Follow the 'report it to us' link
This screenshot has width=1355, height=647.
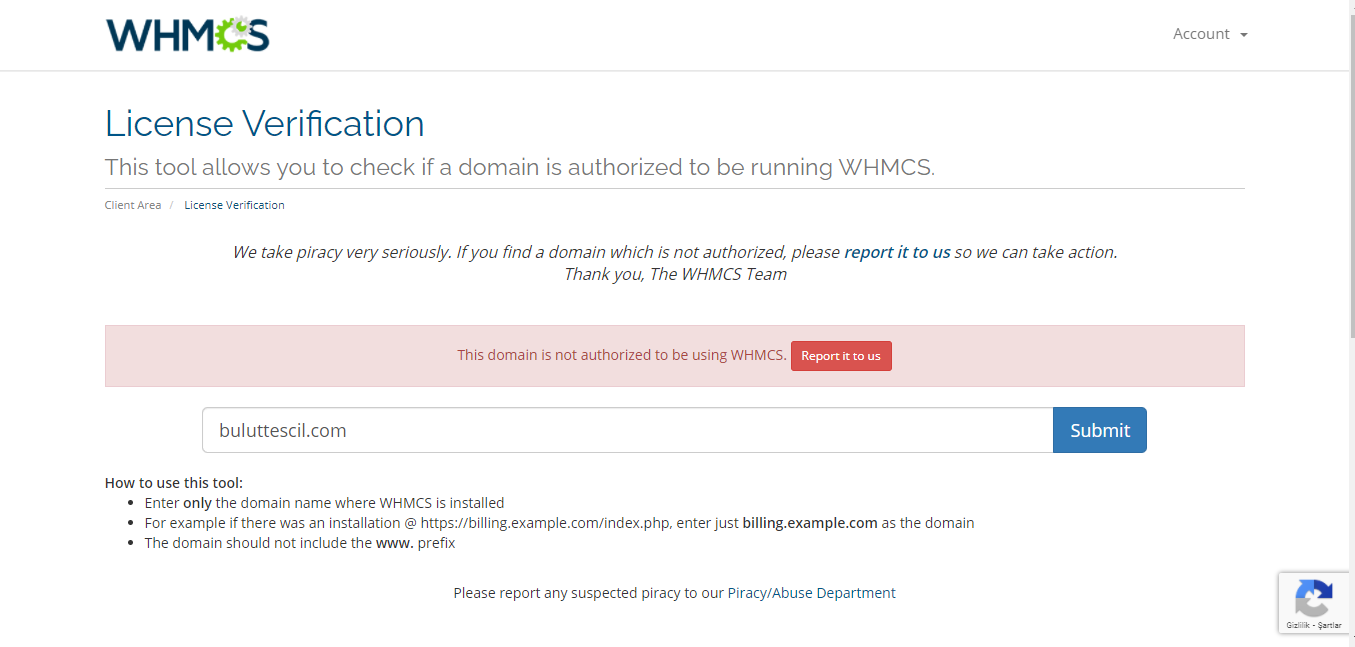tap(897, 252)
